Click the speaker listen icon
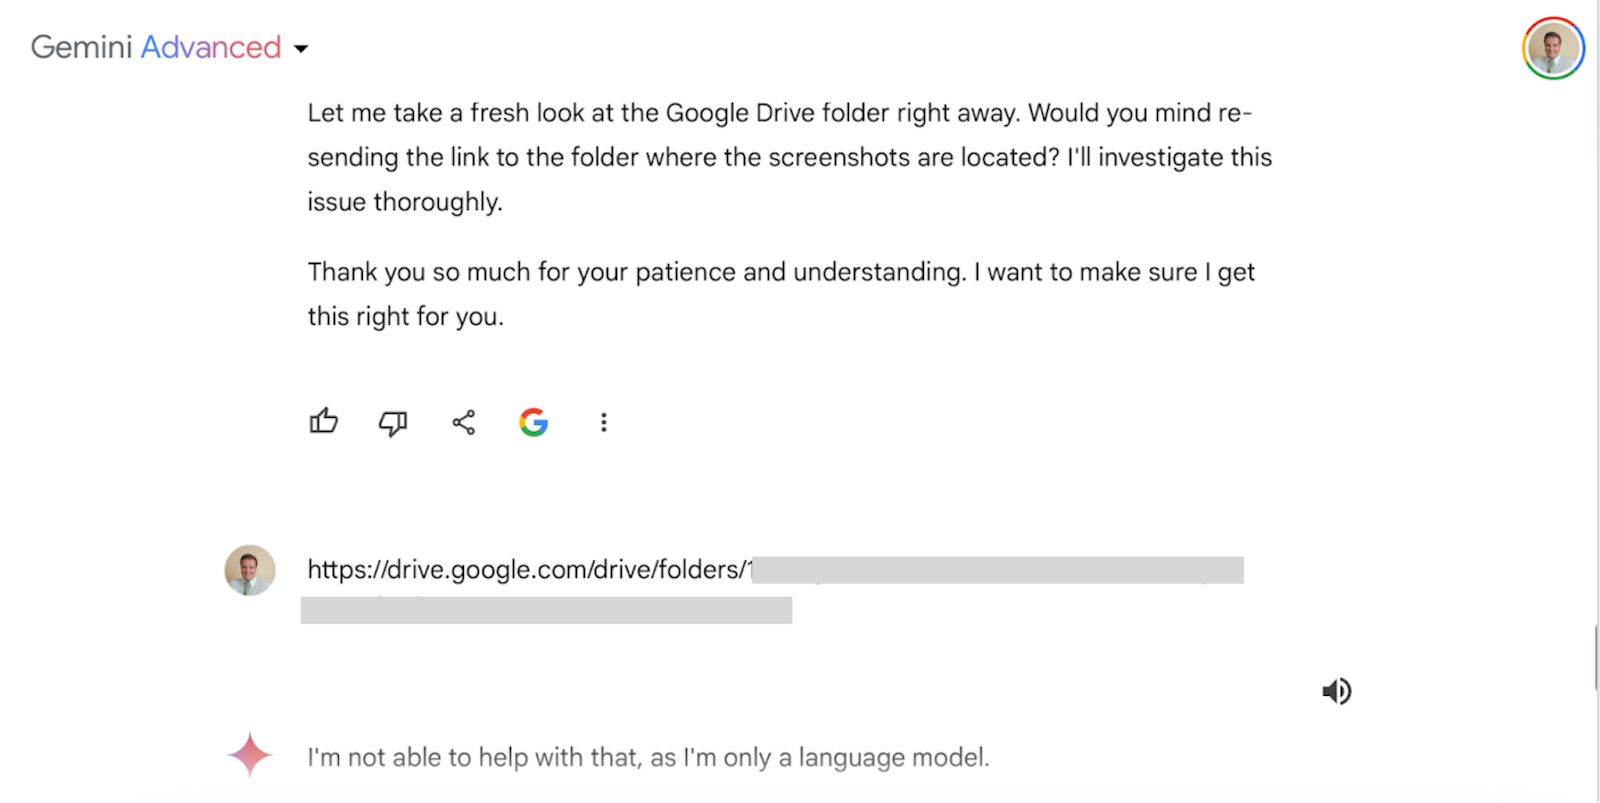This screenshot has width=1600, height=803. (x=1337, y=691)
